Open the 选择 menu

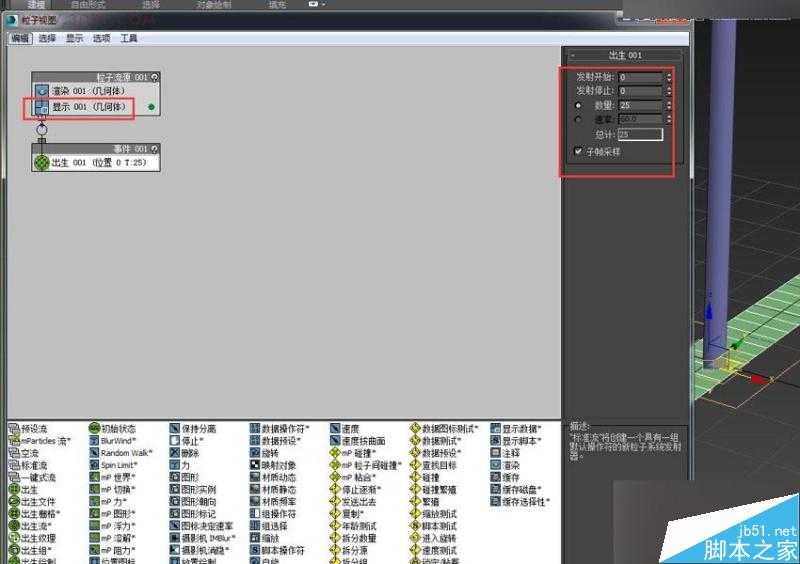pos(47,38)
